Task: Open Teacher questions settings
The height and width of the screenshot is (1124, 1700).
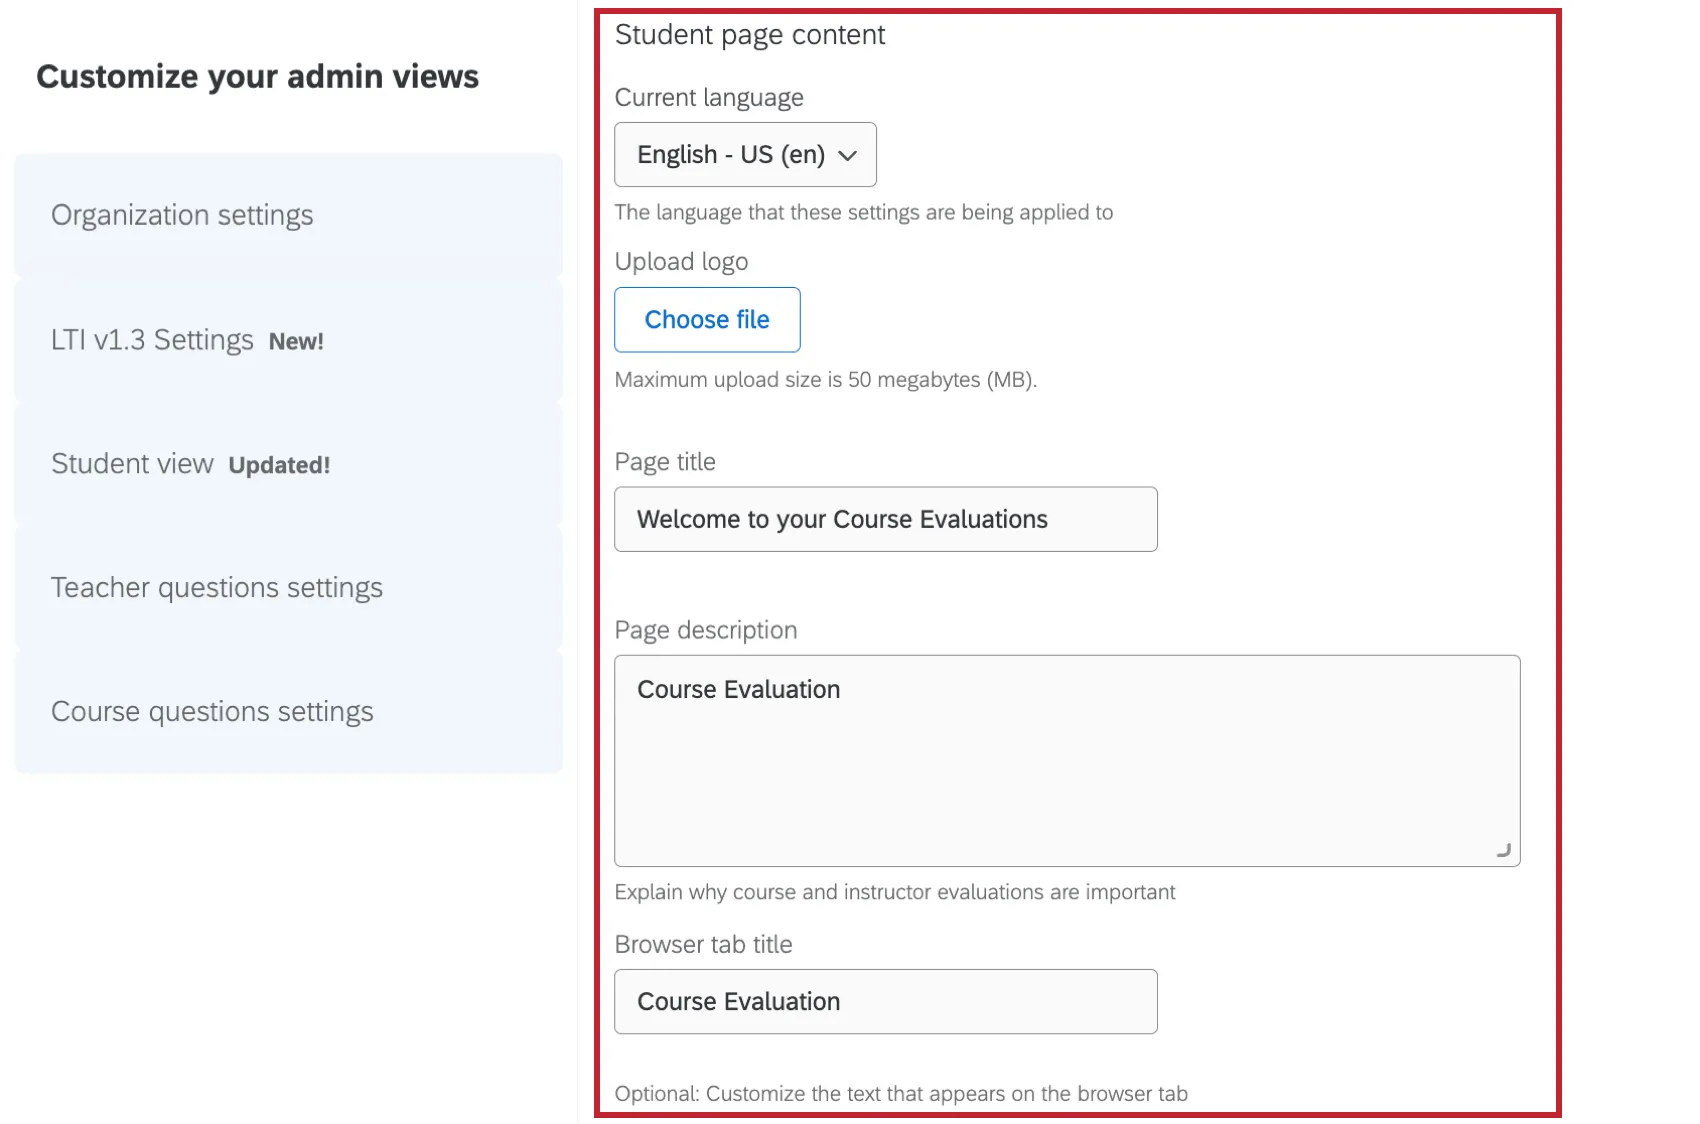Action: tap(216, 587)
